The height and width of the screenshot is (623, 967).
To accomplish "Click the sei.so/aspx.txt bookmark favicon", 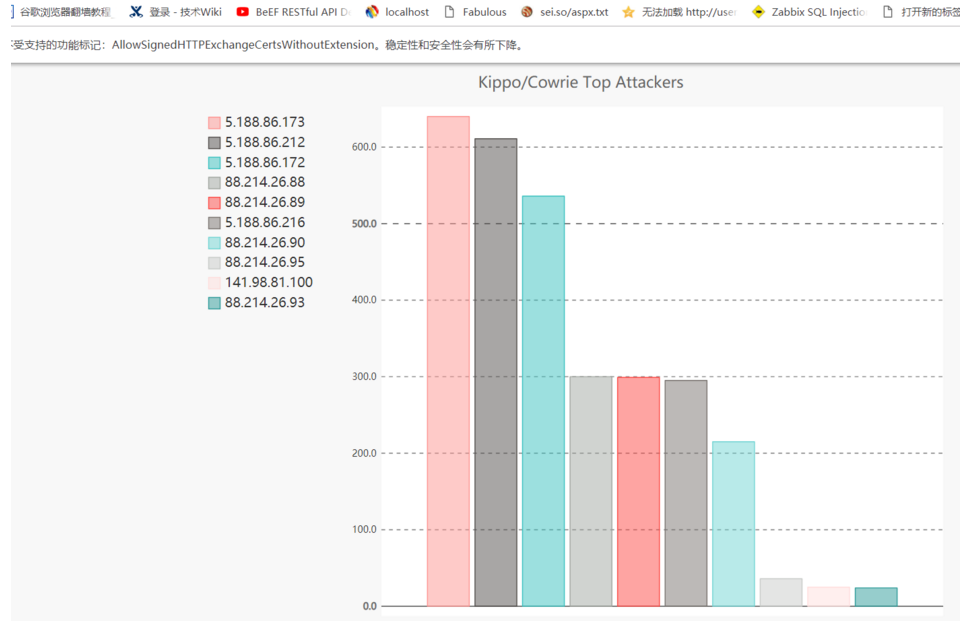I will pos(527,12).
